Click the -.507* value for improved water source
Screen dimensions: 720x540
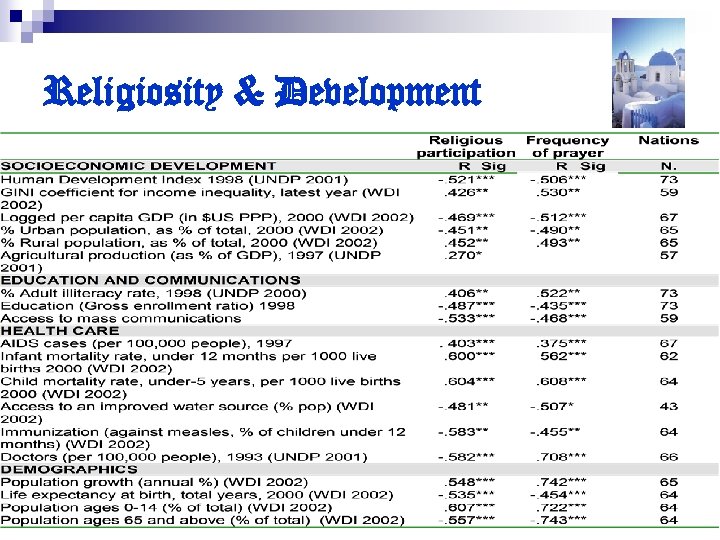click(x=551, y=407)
